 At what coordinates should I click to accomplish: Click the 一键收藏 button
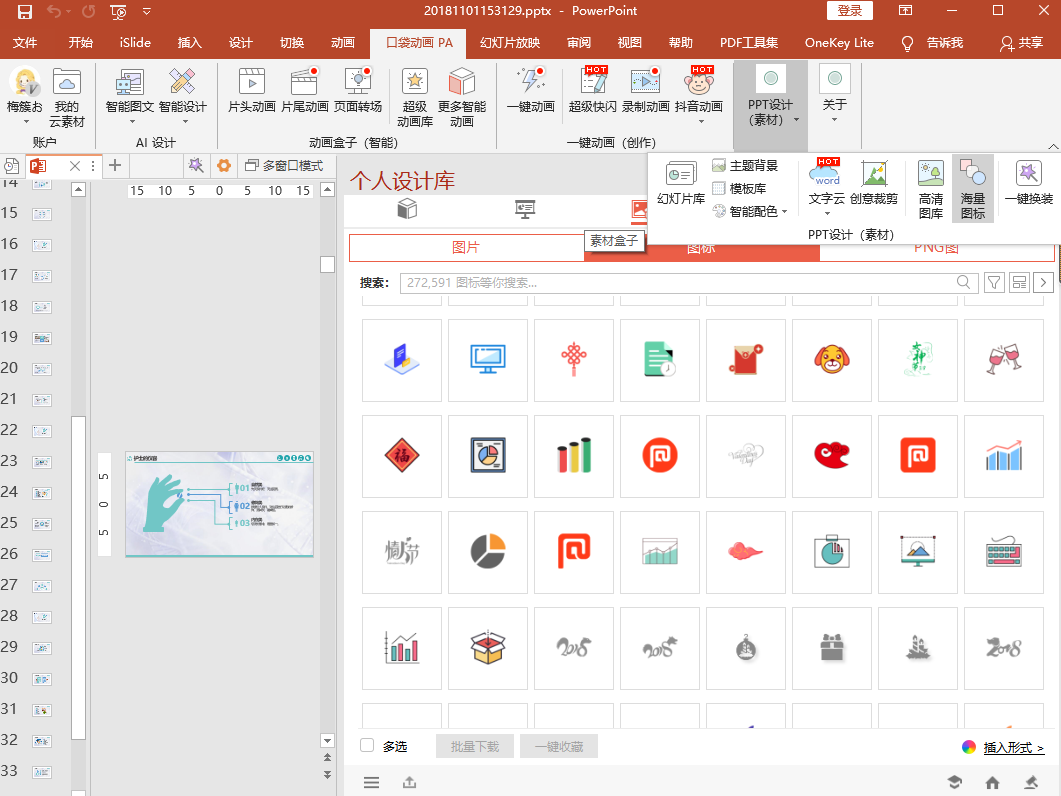pyautogui.click(x=559, y=747)
